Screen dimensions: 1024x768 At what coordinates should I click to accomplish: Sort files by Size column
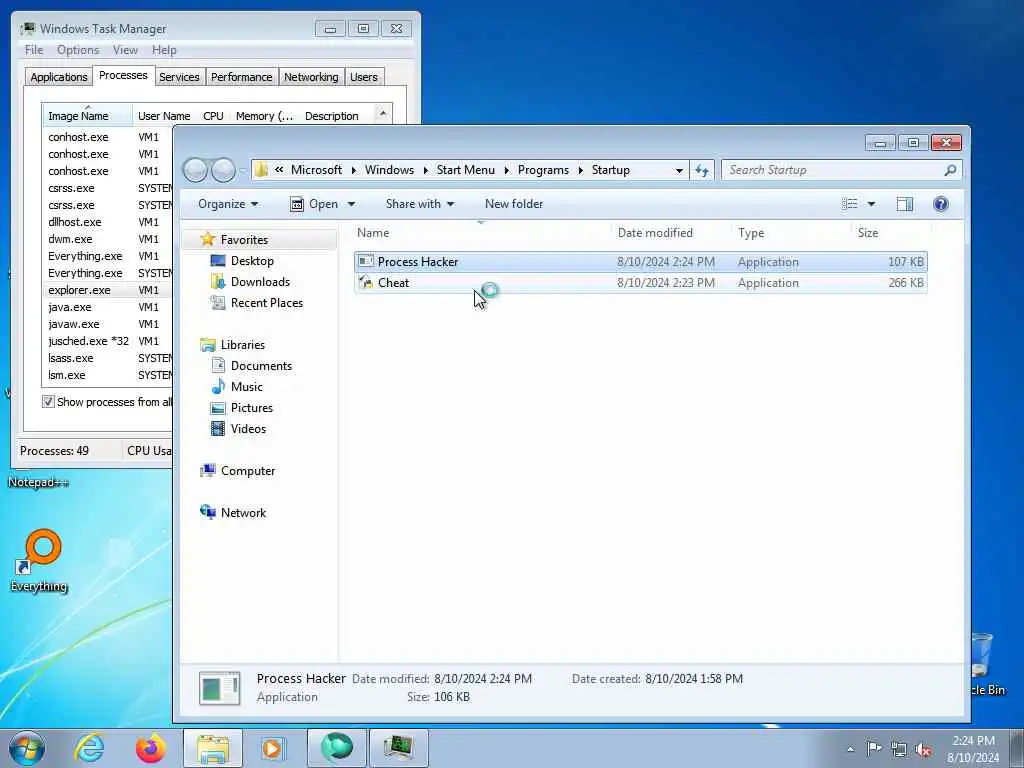[x=867, y=233]
